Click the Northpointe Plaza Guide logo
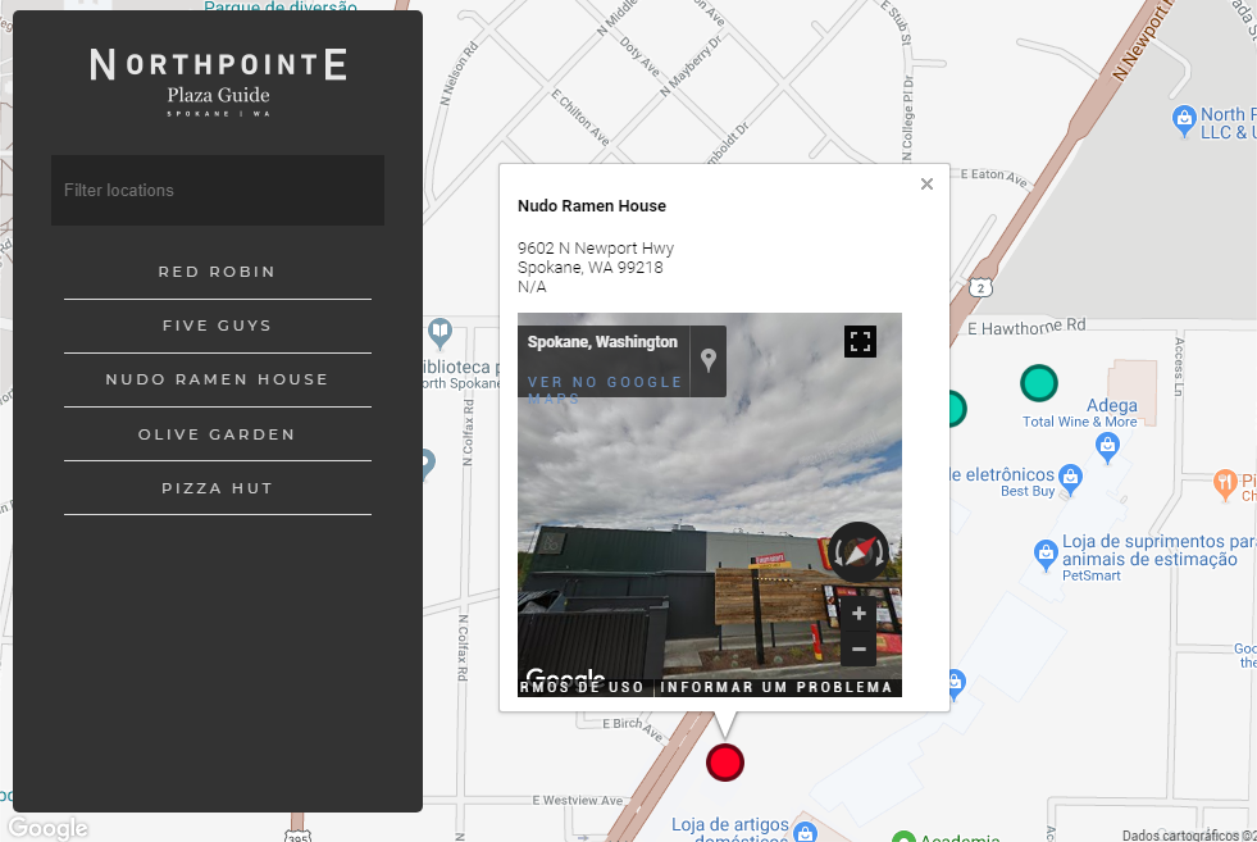1257x842 pixels. [x=218, y=82]
